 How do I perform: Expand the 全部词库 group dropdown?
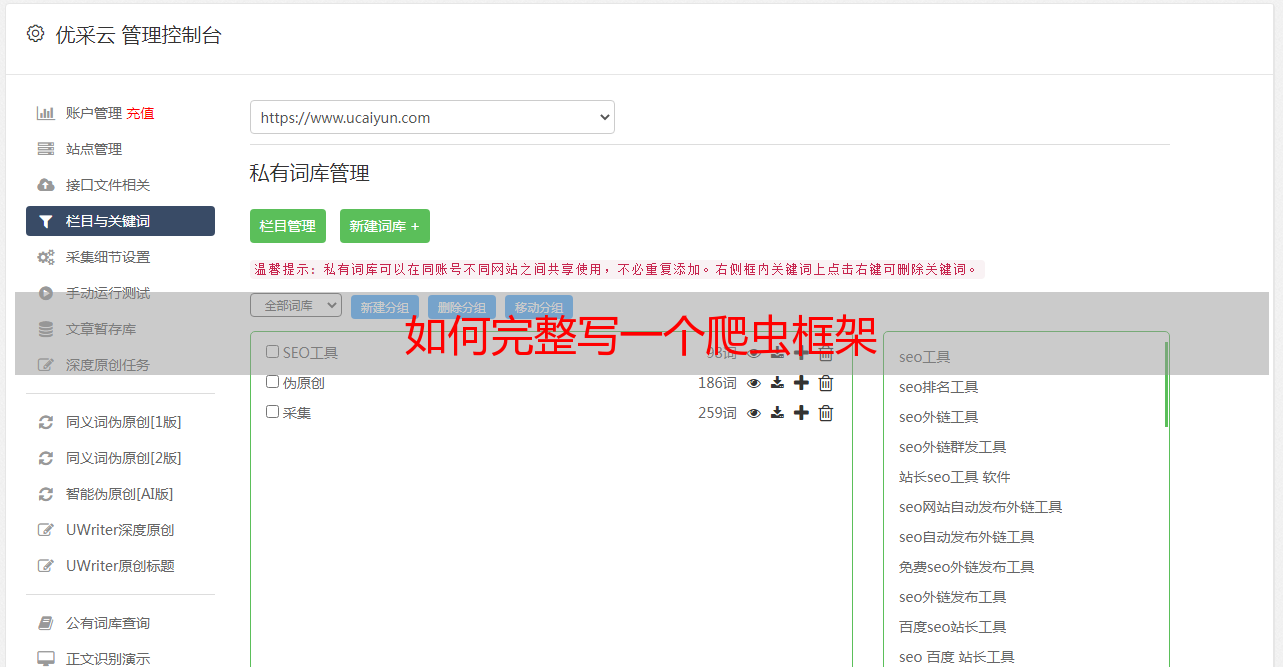[296, 305]
